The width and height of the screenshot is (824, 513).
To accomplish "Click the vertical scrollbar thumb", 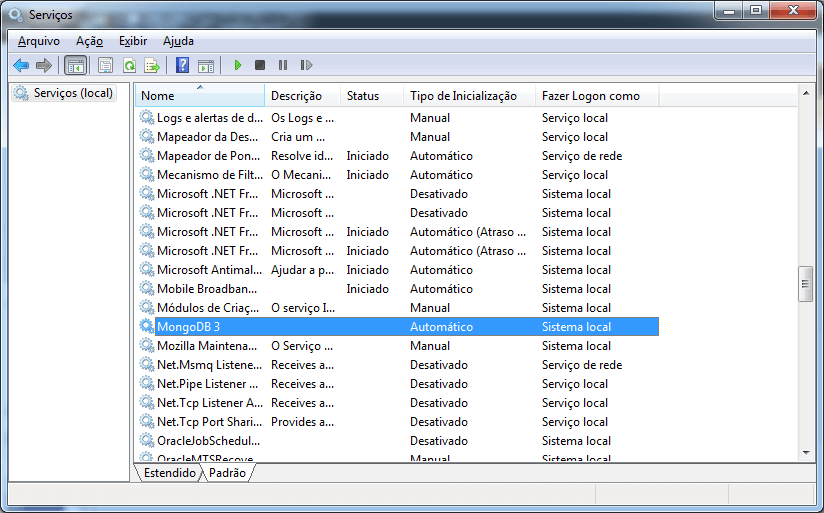I will pos(806,284).
